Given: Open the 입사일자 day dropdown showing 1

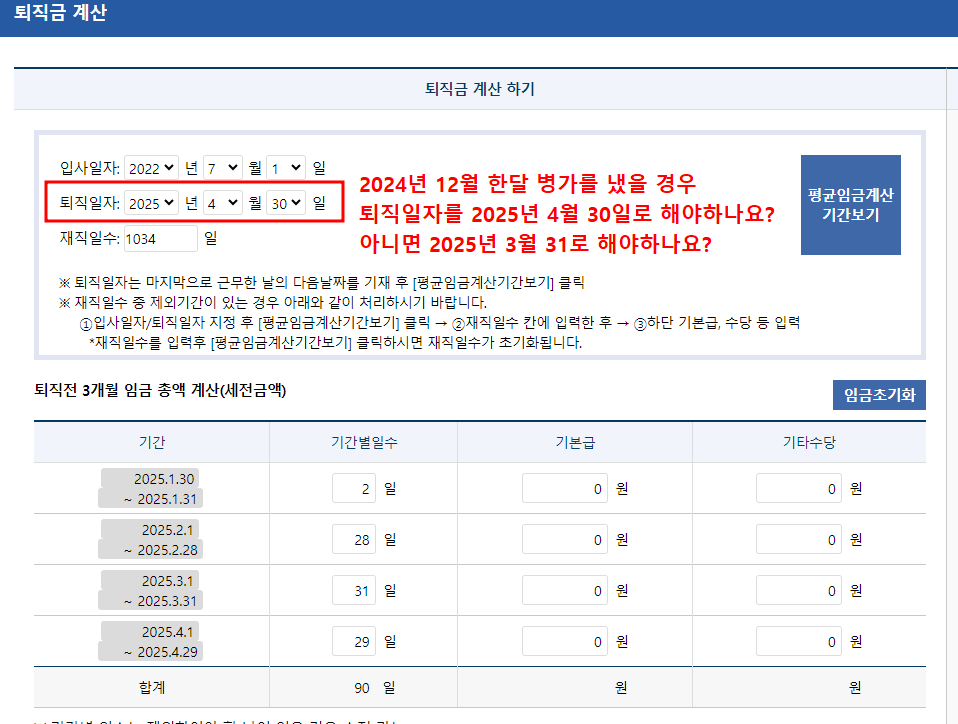Looking at the screenshot, I should (x=286, y=167).
